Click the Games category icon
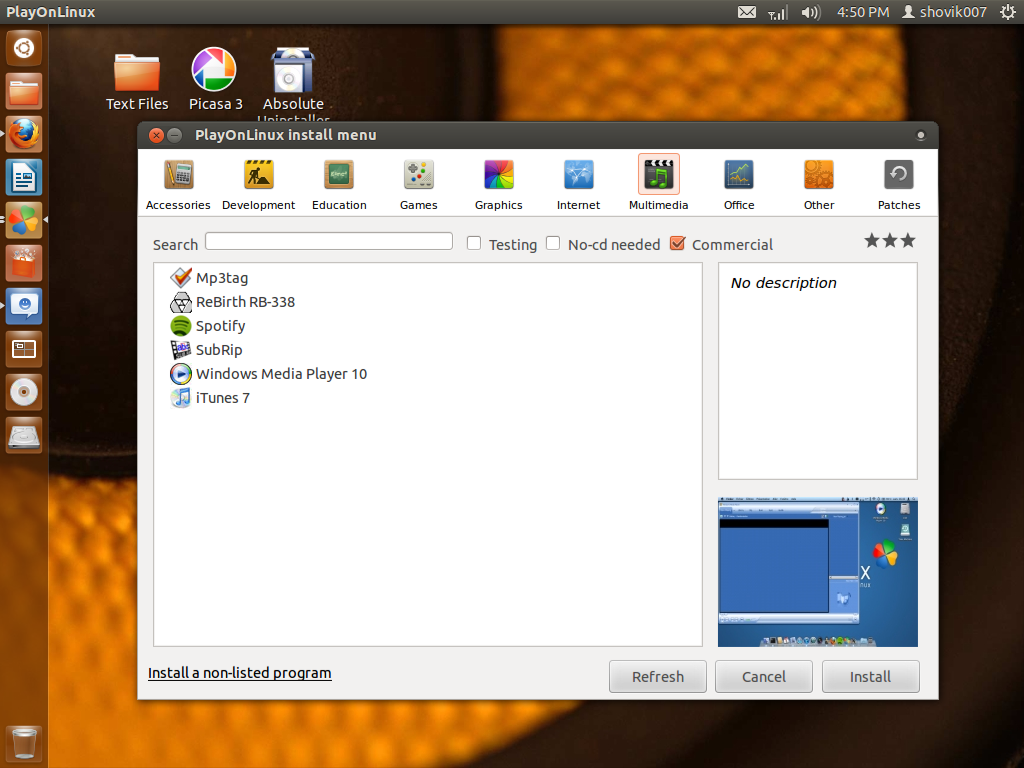Screen dimensions: 1024x768 418,183
